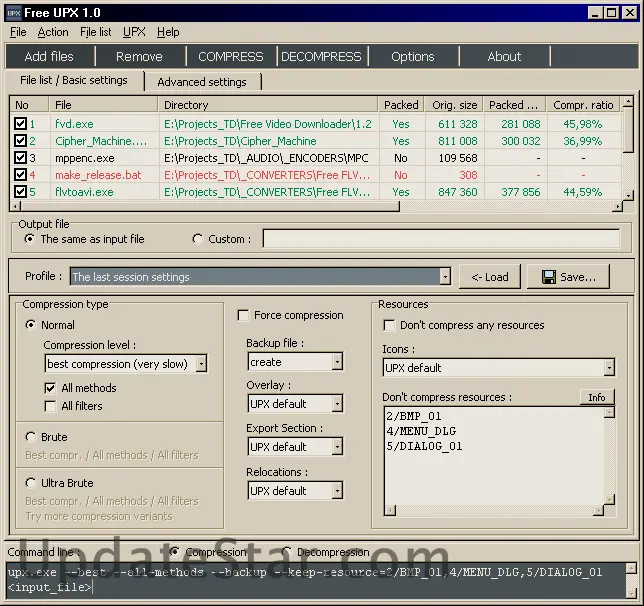The height and width of the screenshot is (606, 644).
Task: Enable Force compression checkbox
Action: coord(243,316)
